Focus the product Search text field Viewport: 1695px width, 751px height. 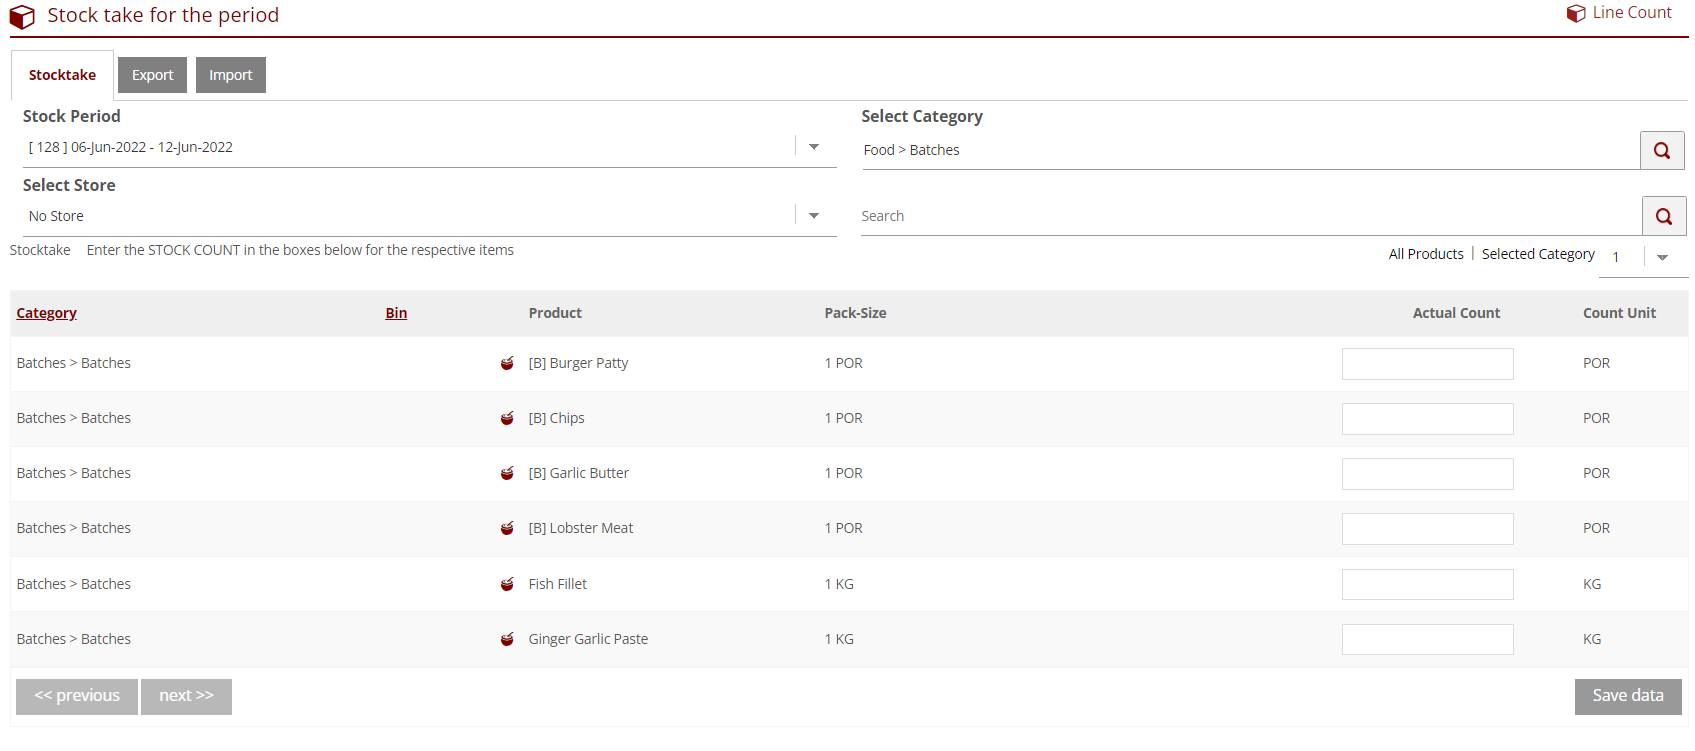[x=1250, y=216]
